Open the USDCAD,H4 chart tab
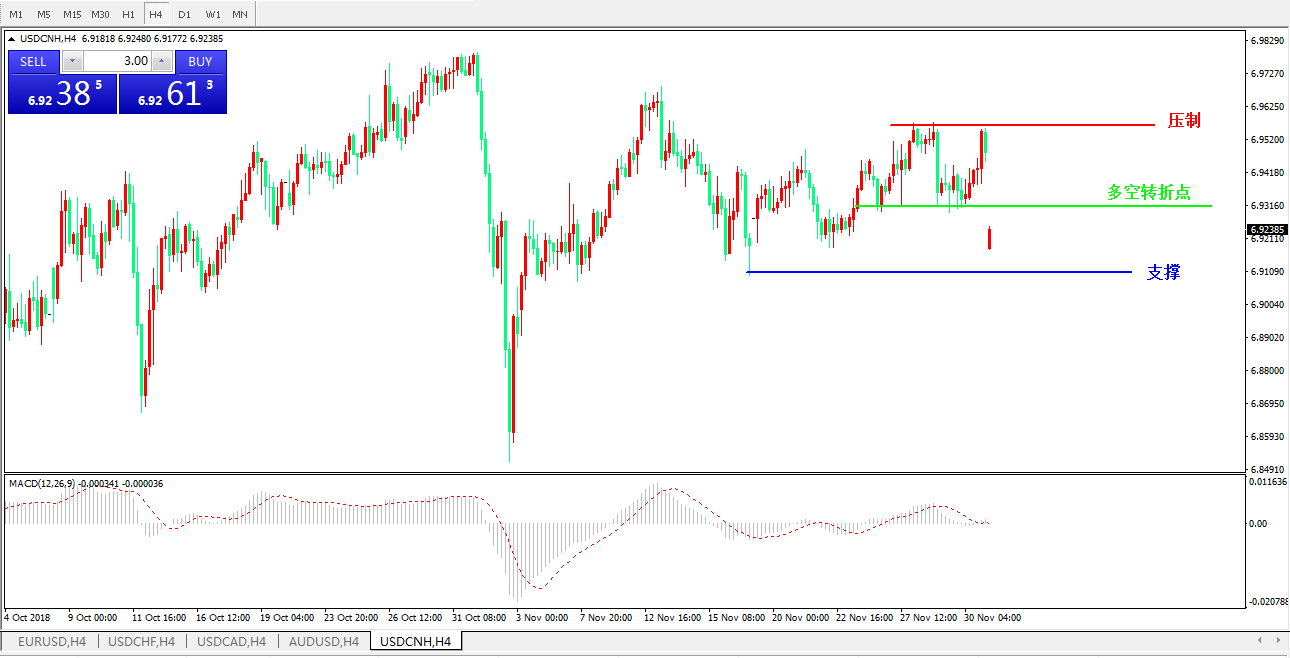 tap(231, 641)
